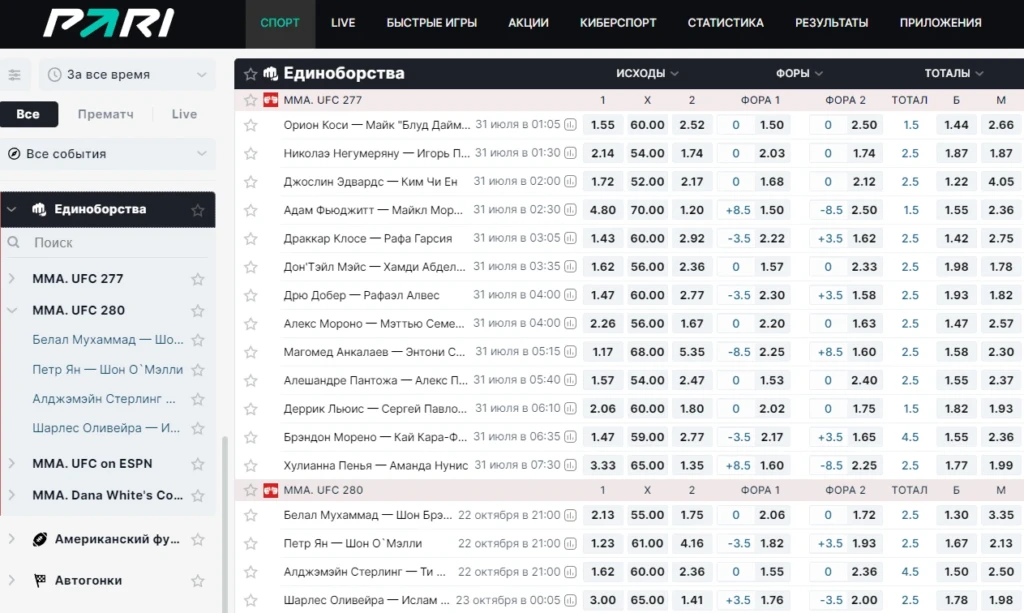This screenshot has width=1024, height=613.
Task: Star the sidebar Единоборства category
Action: (x=198, y=210)
